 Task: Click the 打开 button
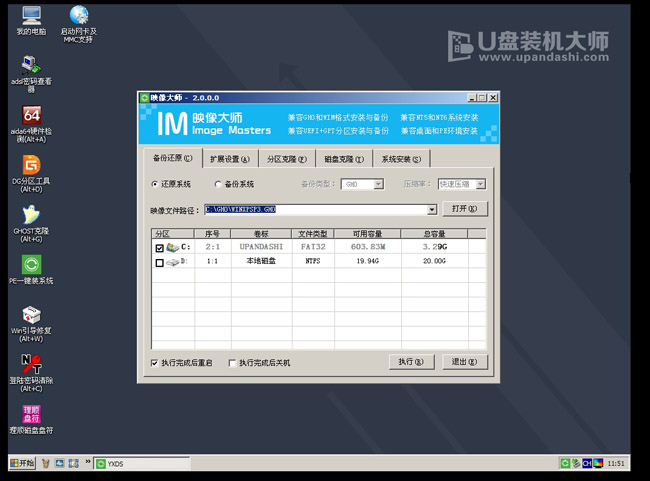pos(465,209)
